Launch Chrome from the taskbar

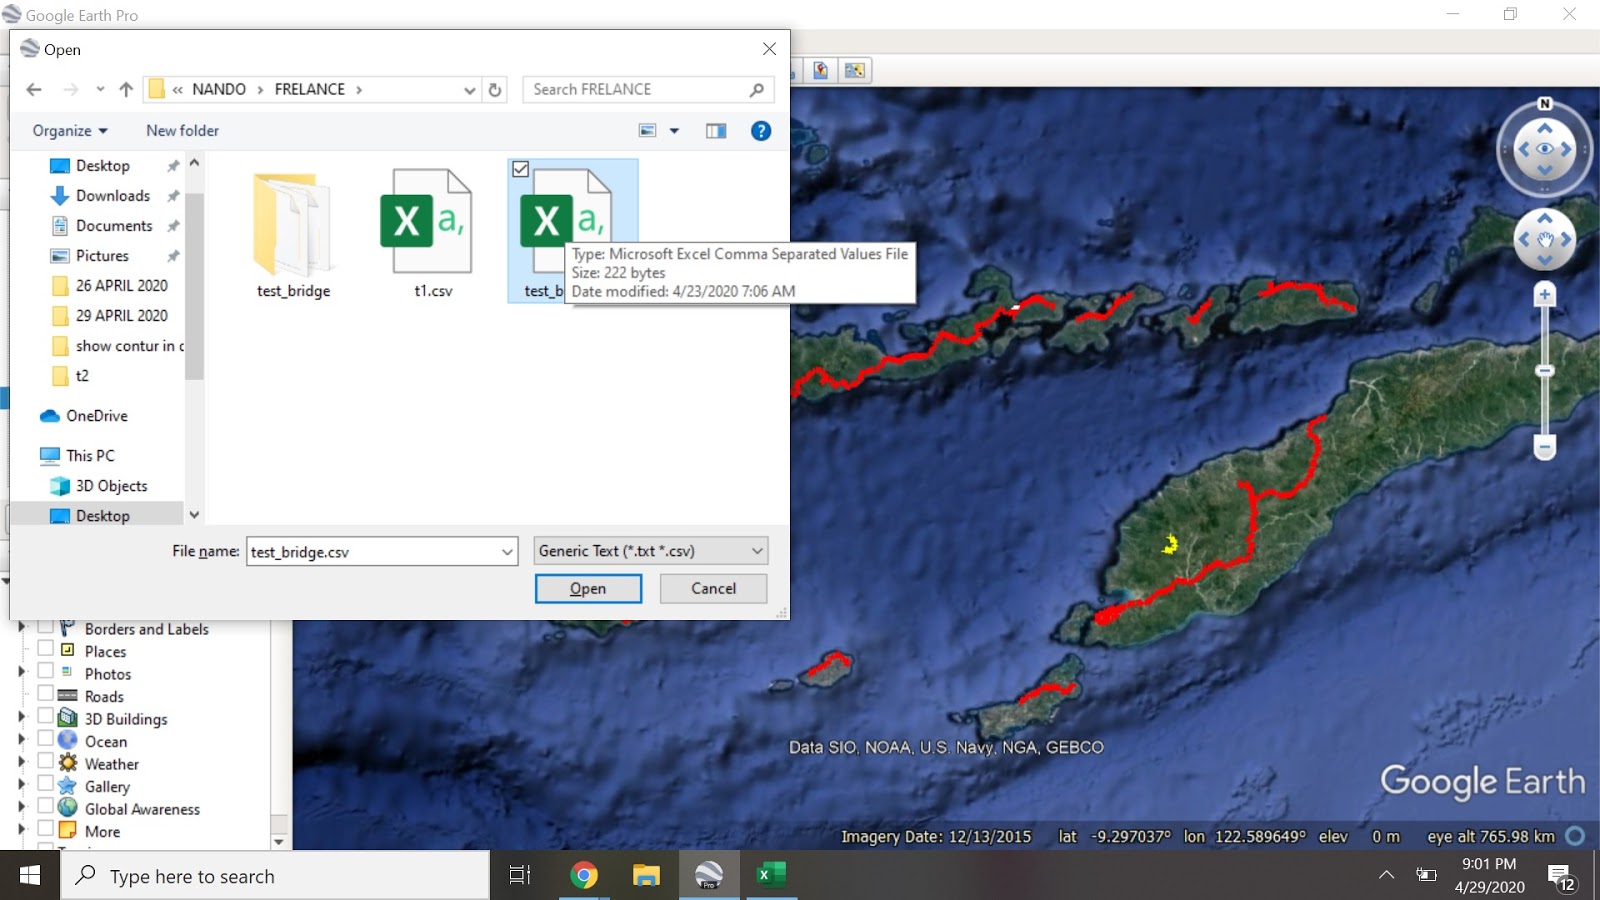[x=584, y=875]
